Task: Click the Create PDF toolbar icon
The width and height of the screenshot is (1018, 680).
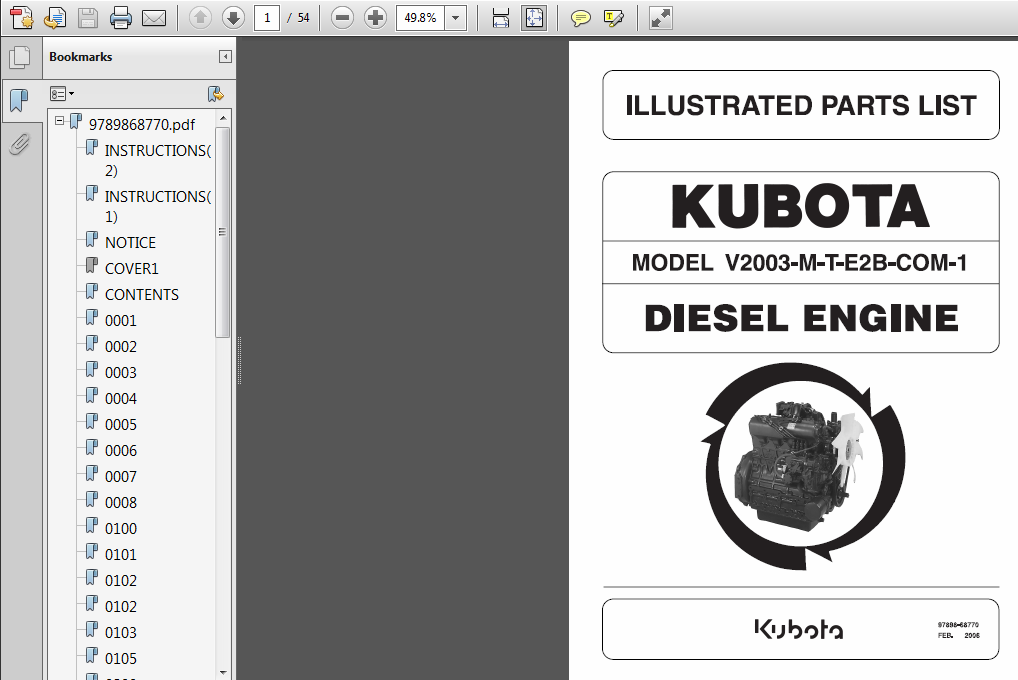Action: tap(21, 18)
